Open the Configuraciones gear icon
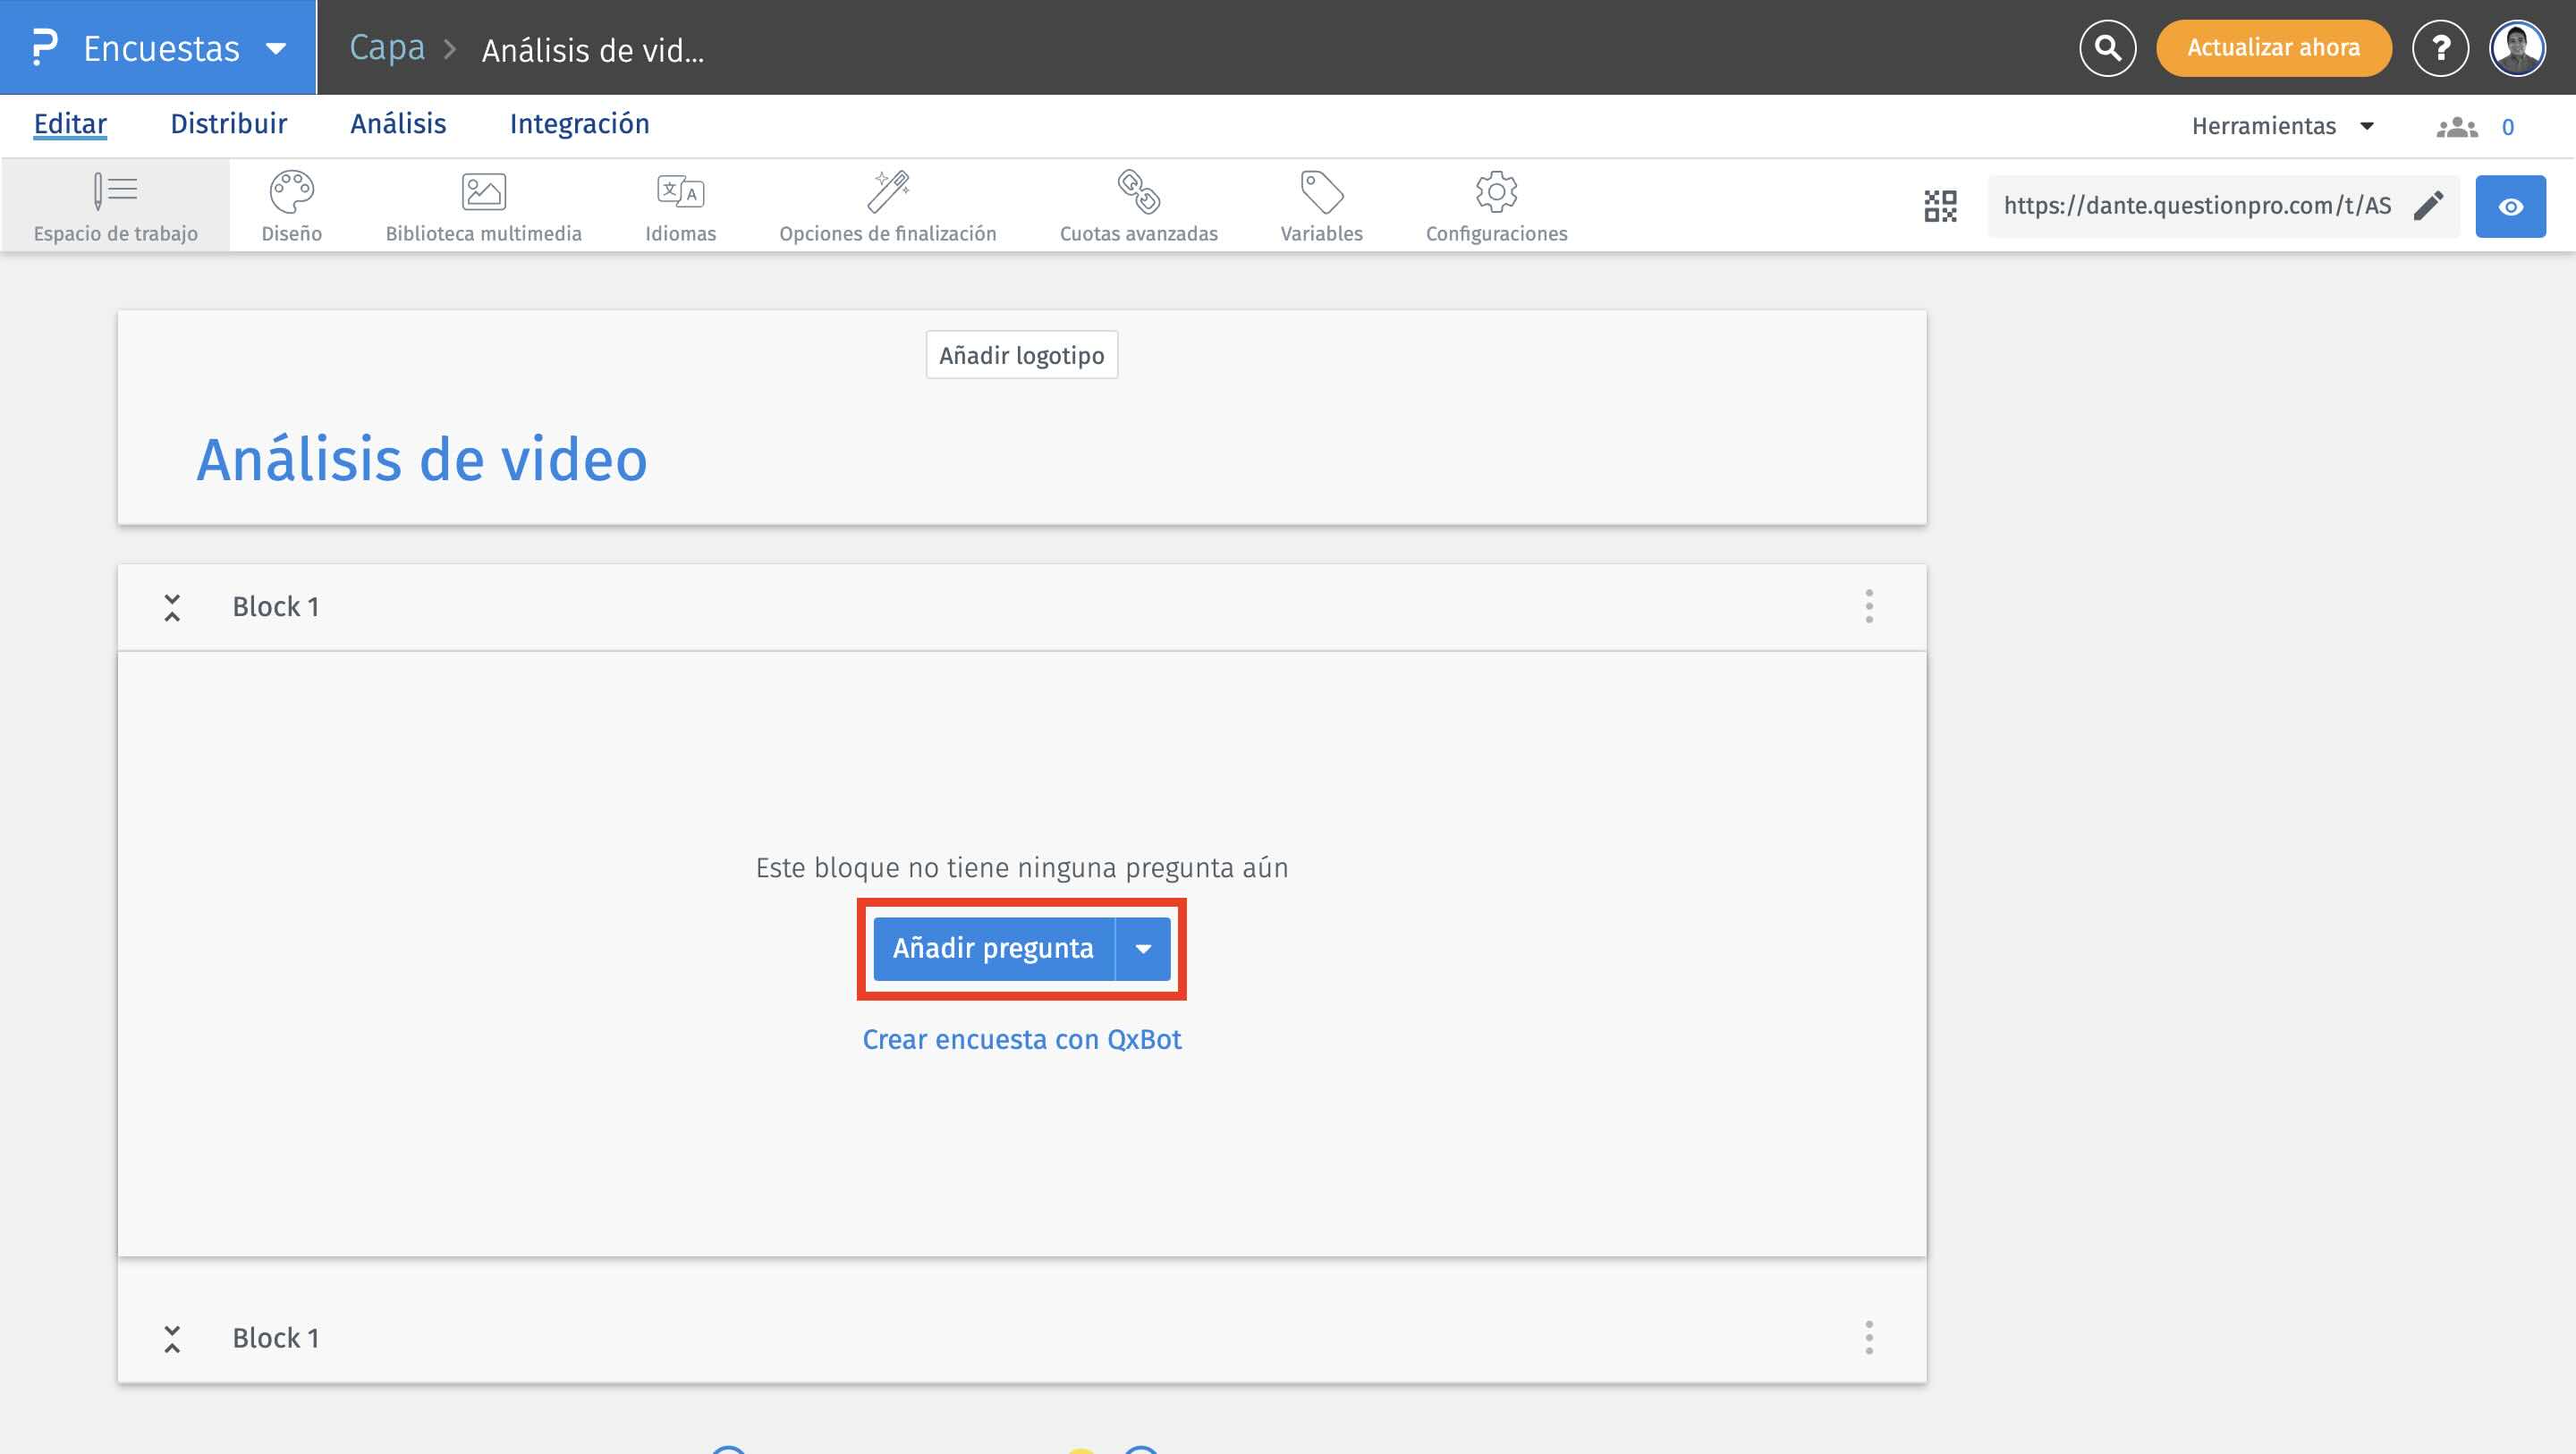Viewport: 2576px width, 1454px height. point(1496,192)
